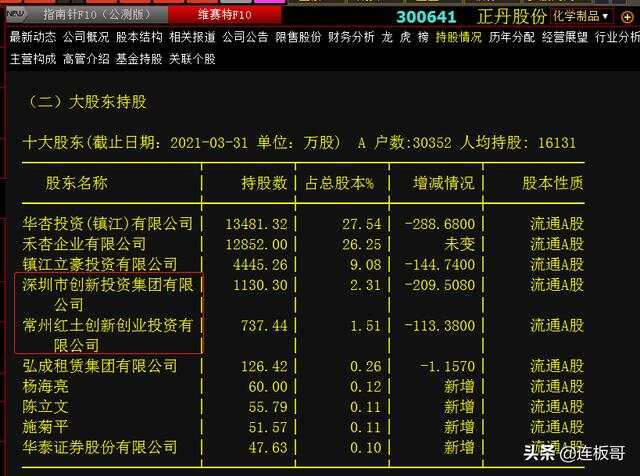Open 主营构成 section

[x=33, y=59]
